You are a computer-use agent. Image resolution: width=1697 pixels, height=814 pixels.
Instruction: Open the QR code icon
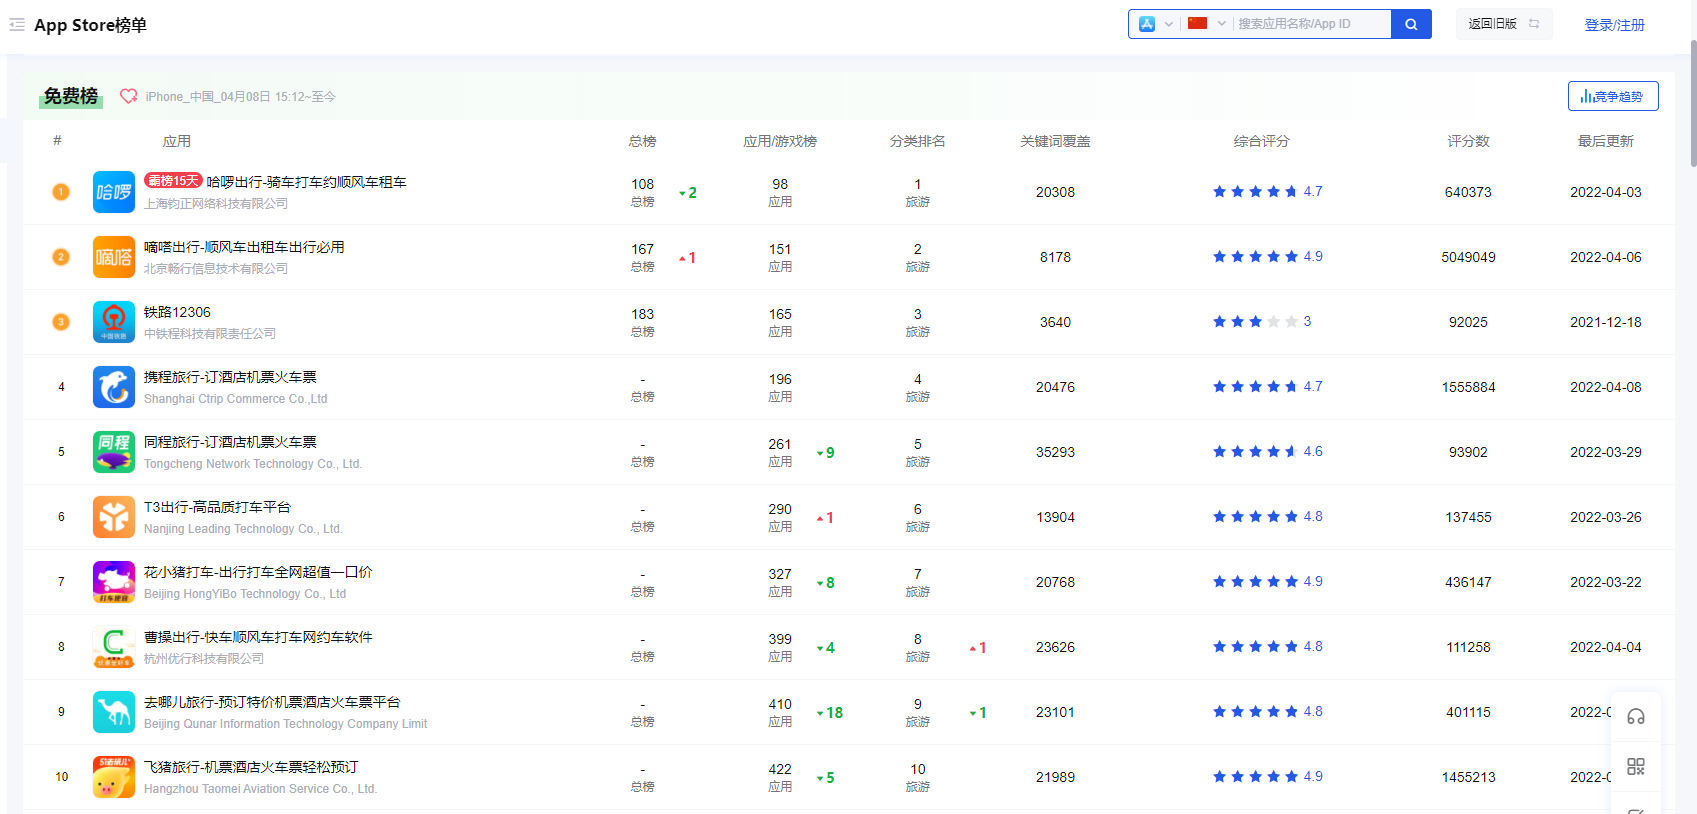coord(1636,767)
